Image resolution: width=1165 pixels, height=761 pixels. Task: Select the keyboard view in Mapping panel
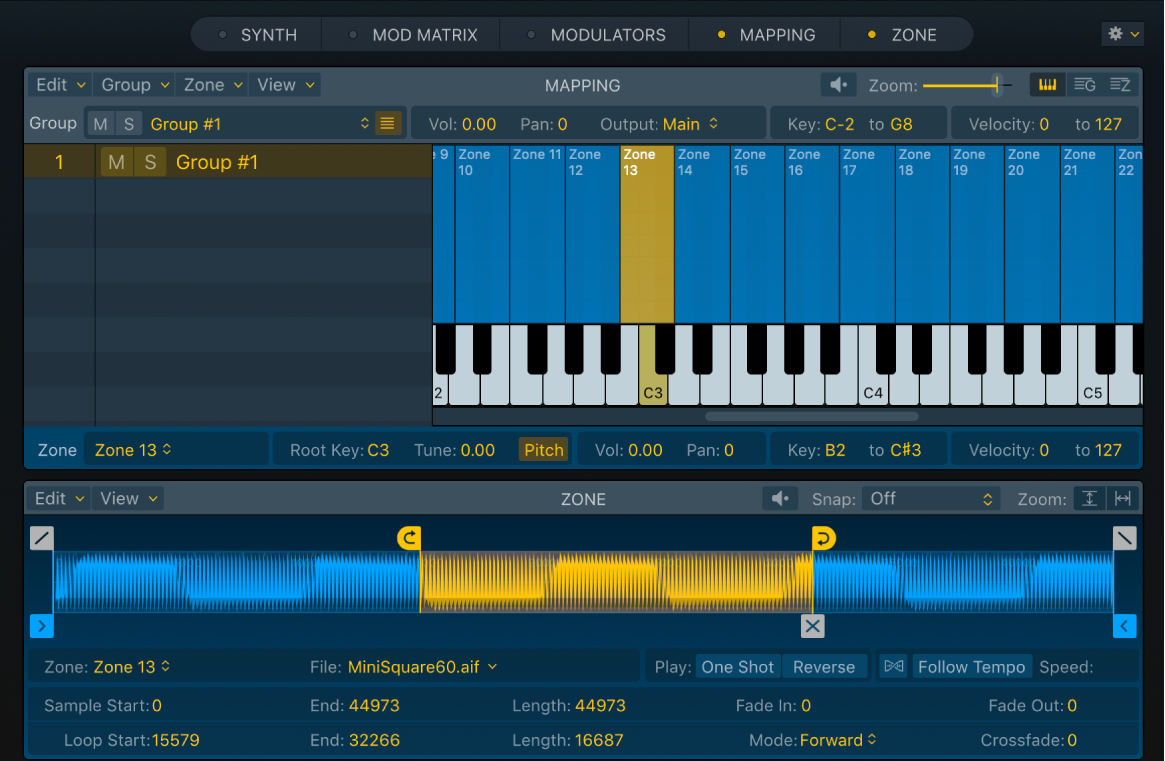(1047, 84)
